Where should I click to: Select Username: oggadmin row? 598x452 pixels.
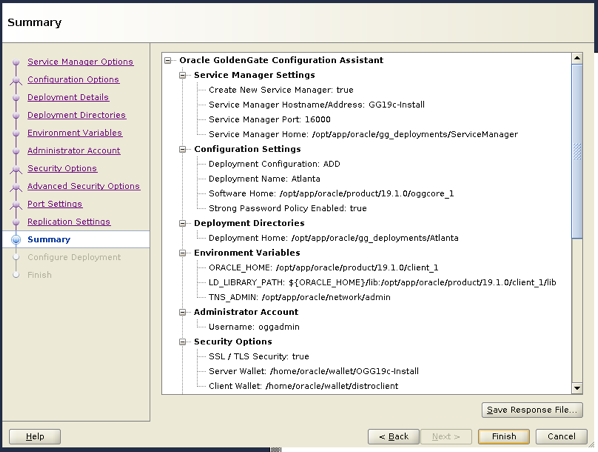(254, 327)
